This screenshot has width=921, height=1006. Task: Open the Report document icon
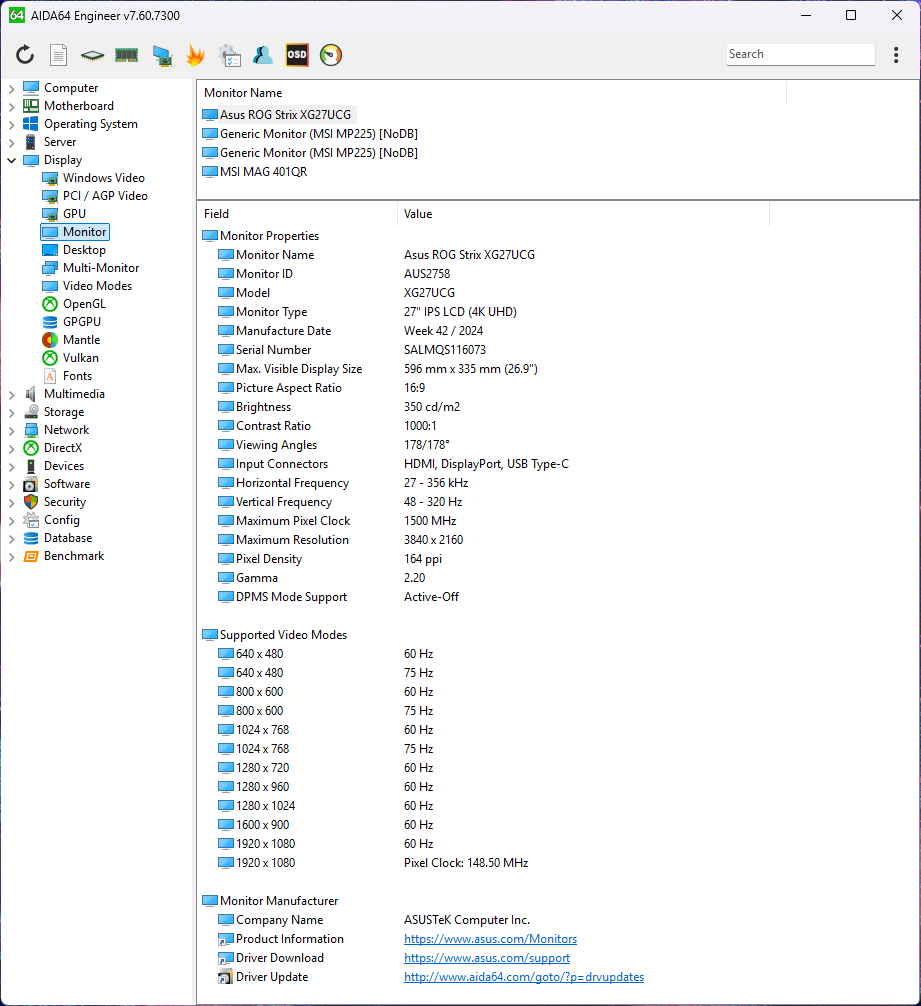click(58, 55)
